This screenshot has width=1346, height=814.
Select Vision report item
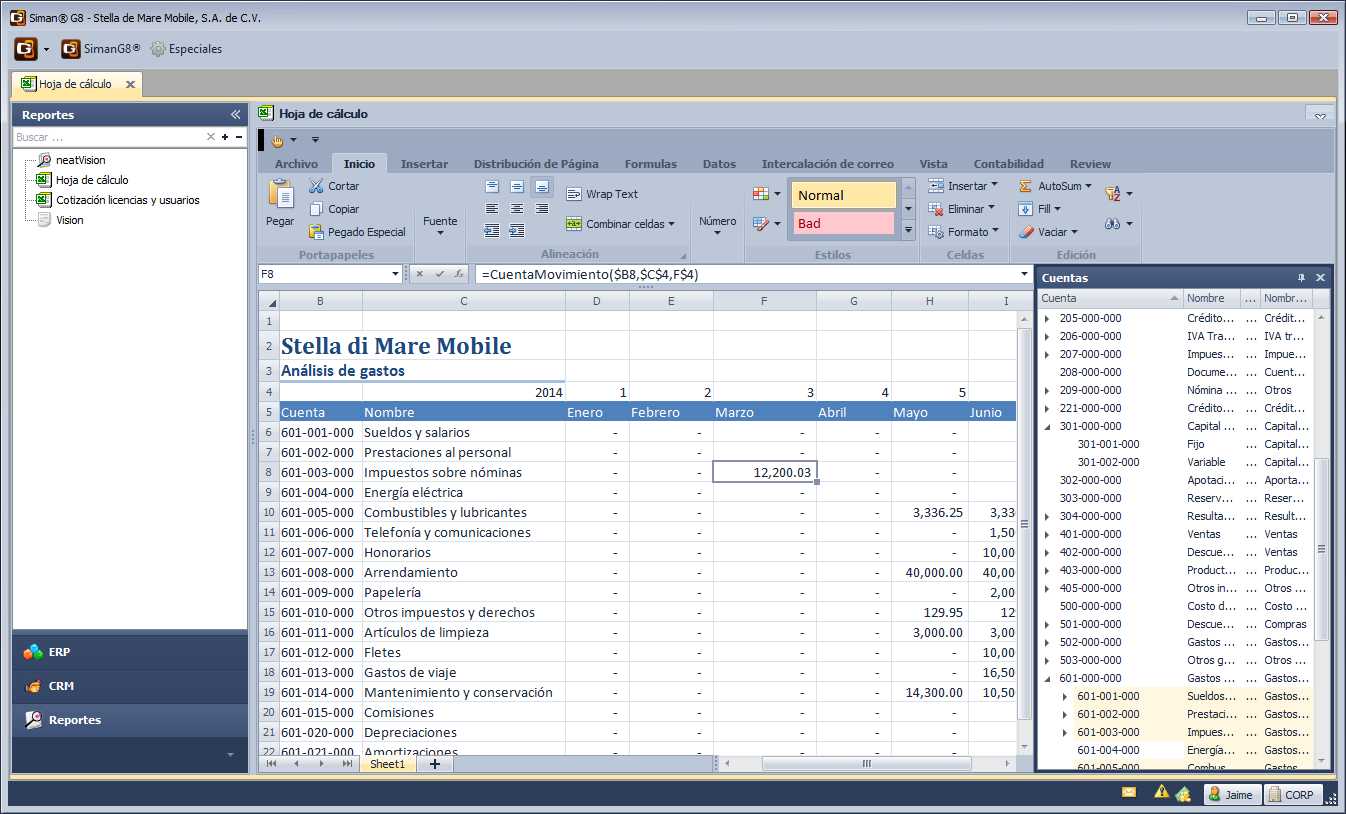pos(69,220)
